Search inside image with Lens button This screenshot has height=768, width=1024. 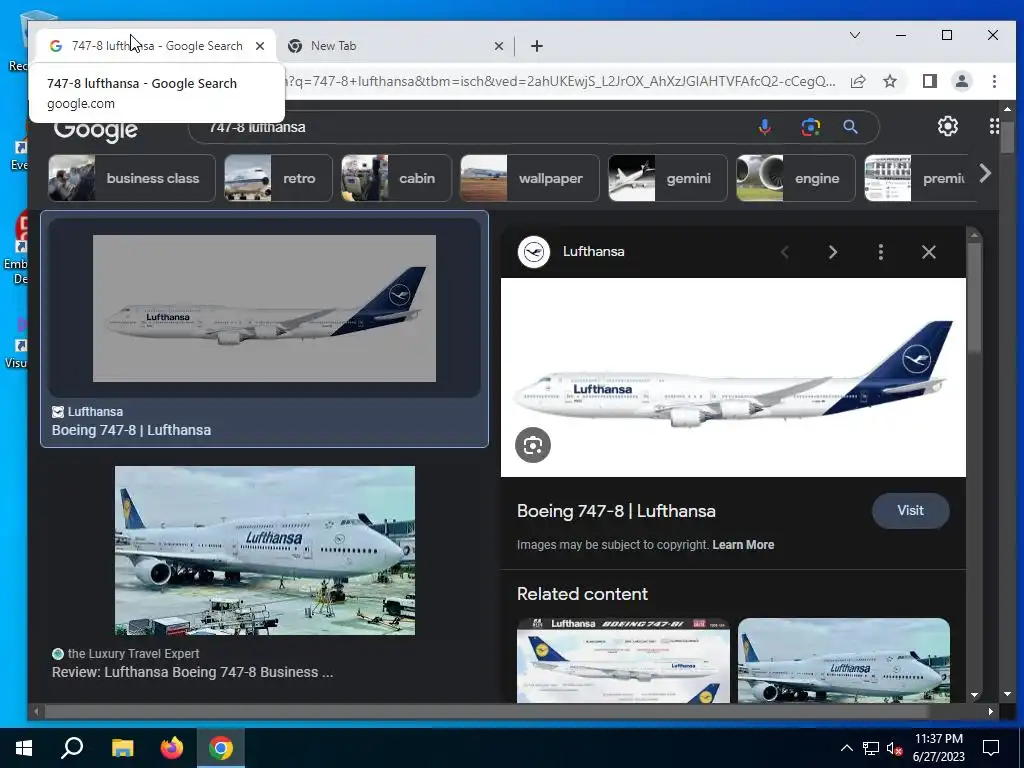533,445
